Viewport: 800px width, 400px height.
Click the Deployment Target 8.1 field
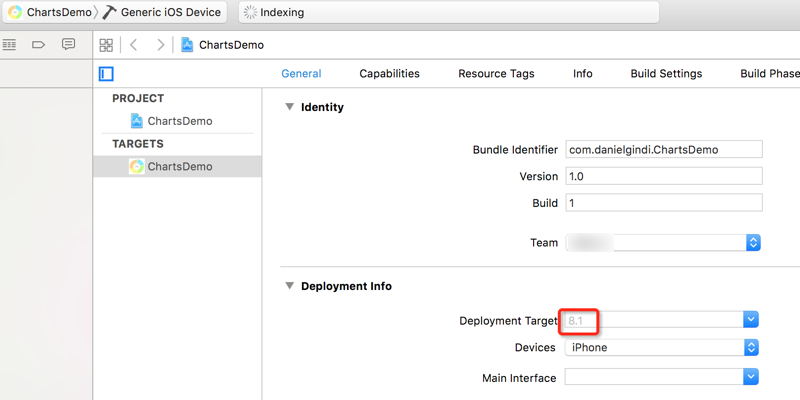click(x=654, y=321)
